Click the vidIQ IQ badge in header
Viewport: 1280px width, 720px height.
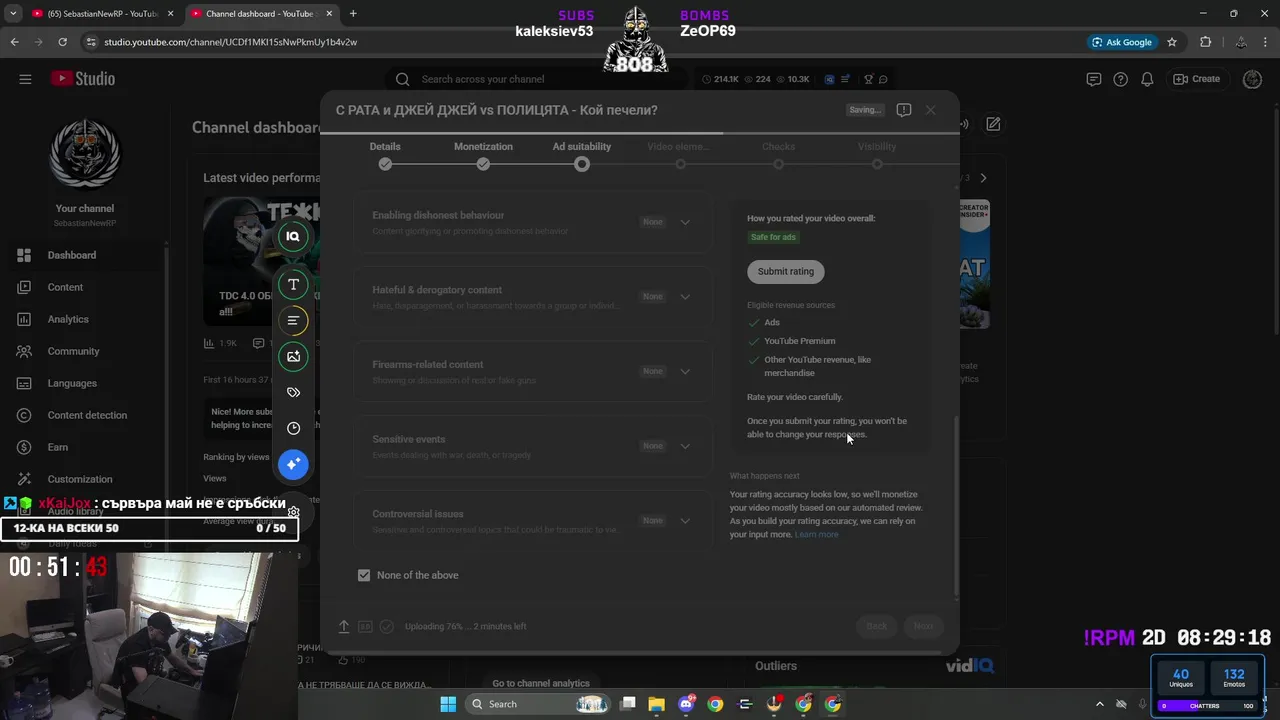tap(830, 79)
